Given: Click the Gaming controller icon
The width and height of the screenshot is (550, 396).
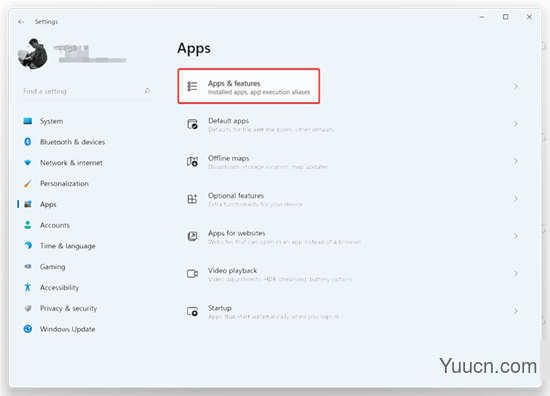Looking at the screenshot, I should (x=28, y=267).
